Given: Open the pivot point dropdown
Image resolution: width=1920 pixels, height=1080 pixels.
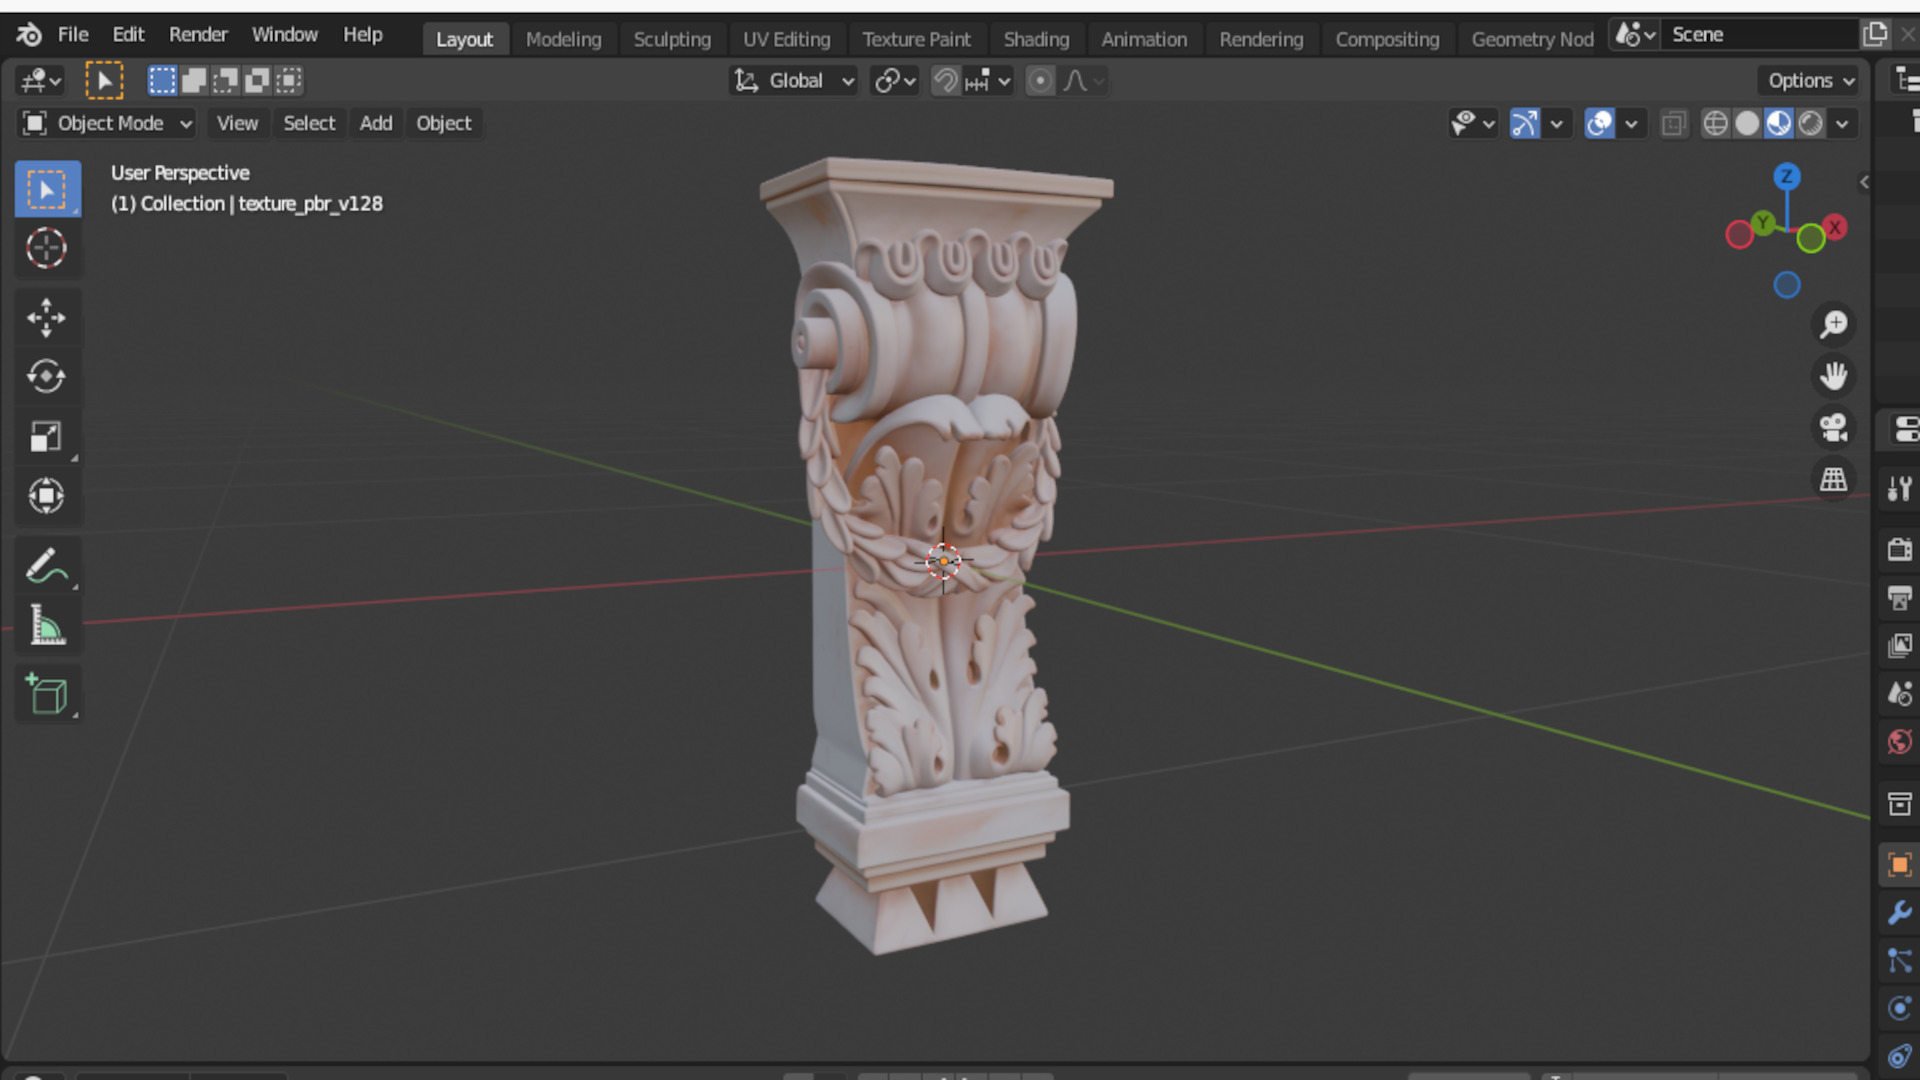Looking at the screenshot, I should point(895,81).
